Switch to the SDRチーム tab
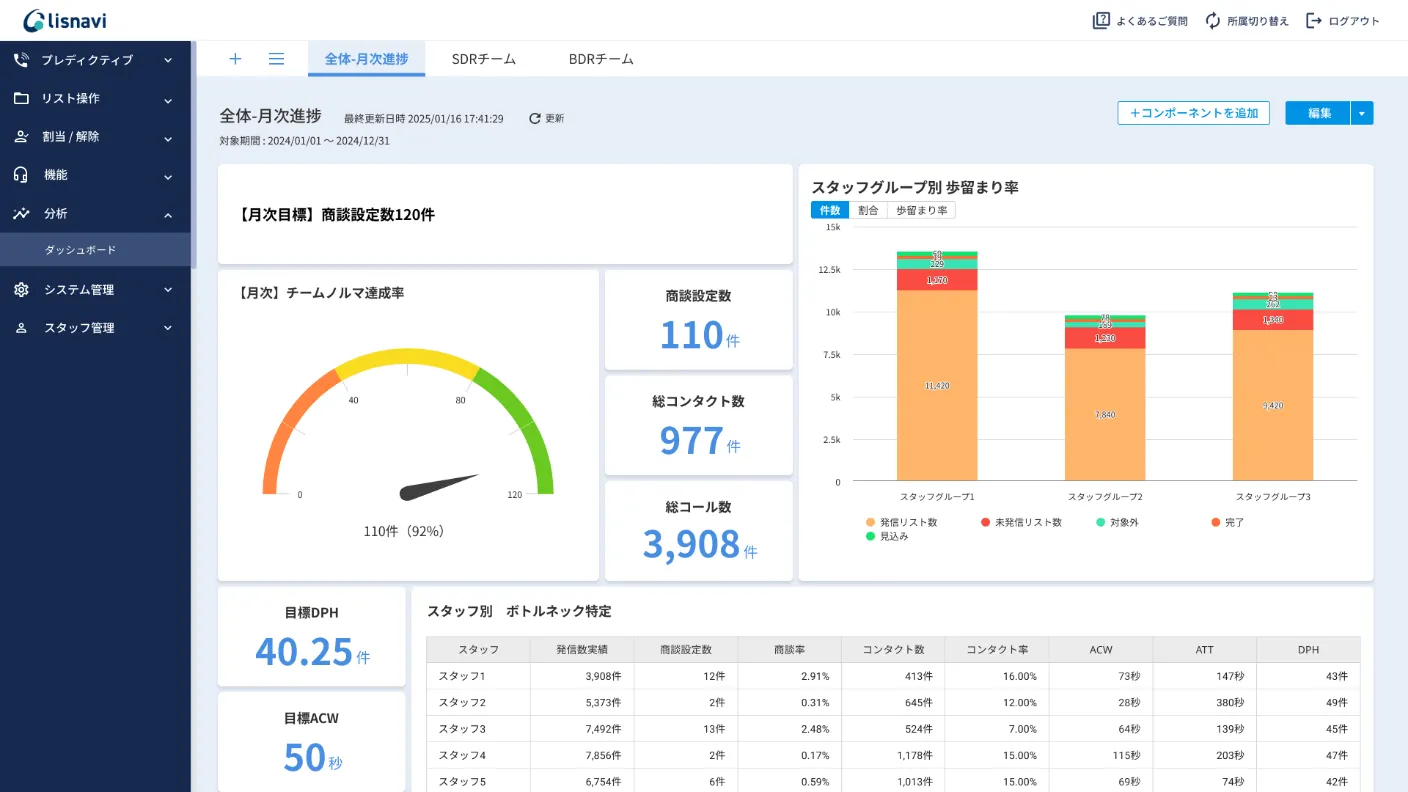This screenshot has width=1408, height=792. click(484, 59)
